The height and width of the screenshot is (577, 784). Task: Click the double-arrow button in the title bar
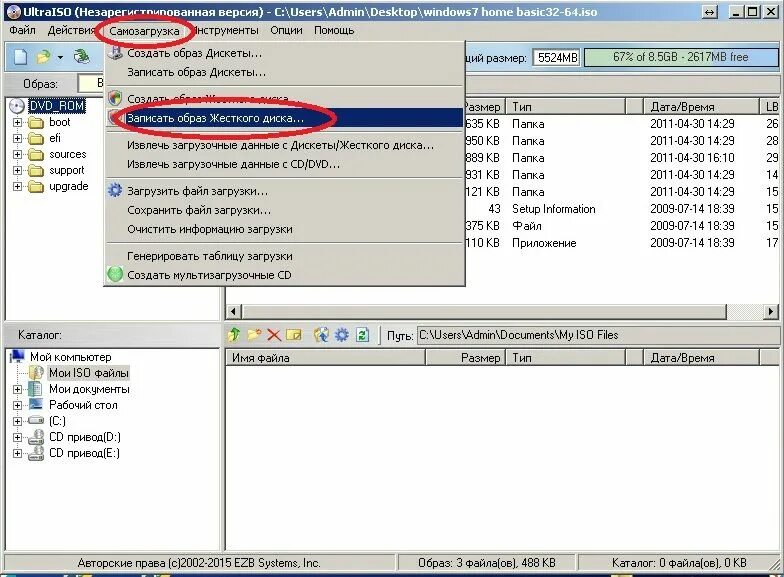(x=709, y=12)
